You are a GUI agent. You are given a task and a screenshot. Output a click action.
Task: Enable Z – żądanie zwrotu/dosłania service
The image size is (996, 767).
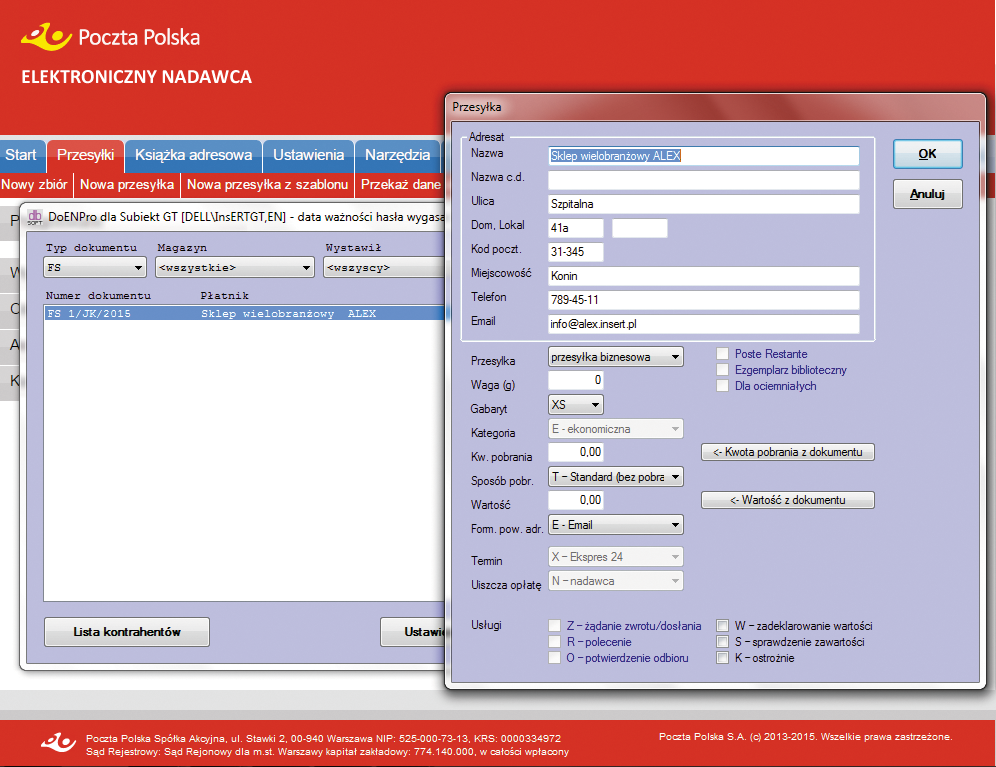pos(555,626)
